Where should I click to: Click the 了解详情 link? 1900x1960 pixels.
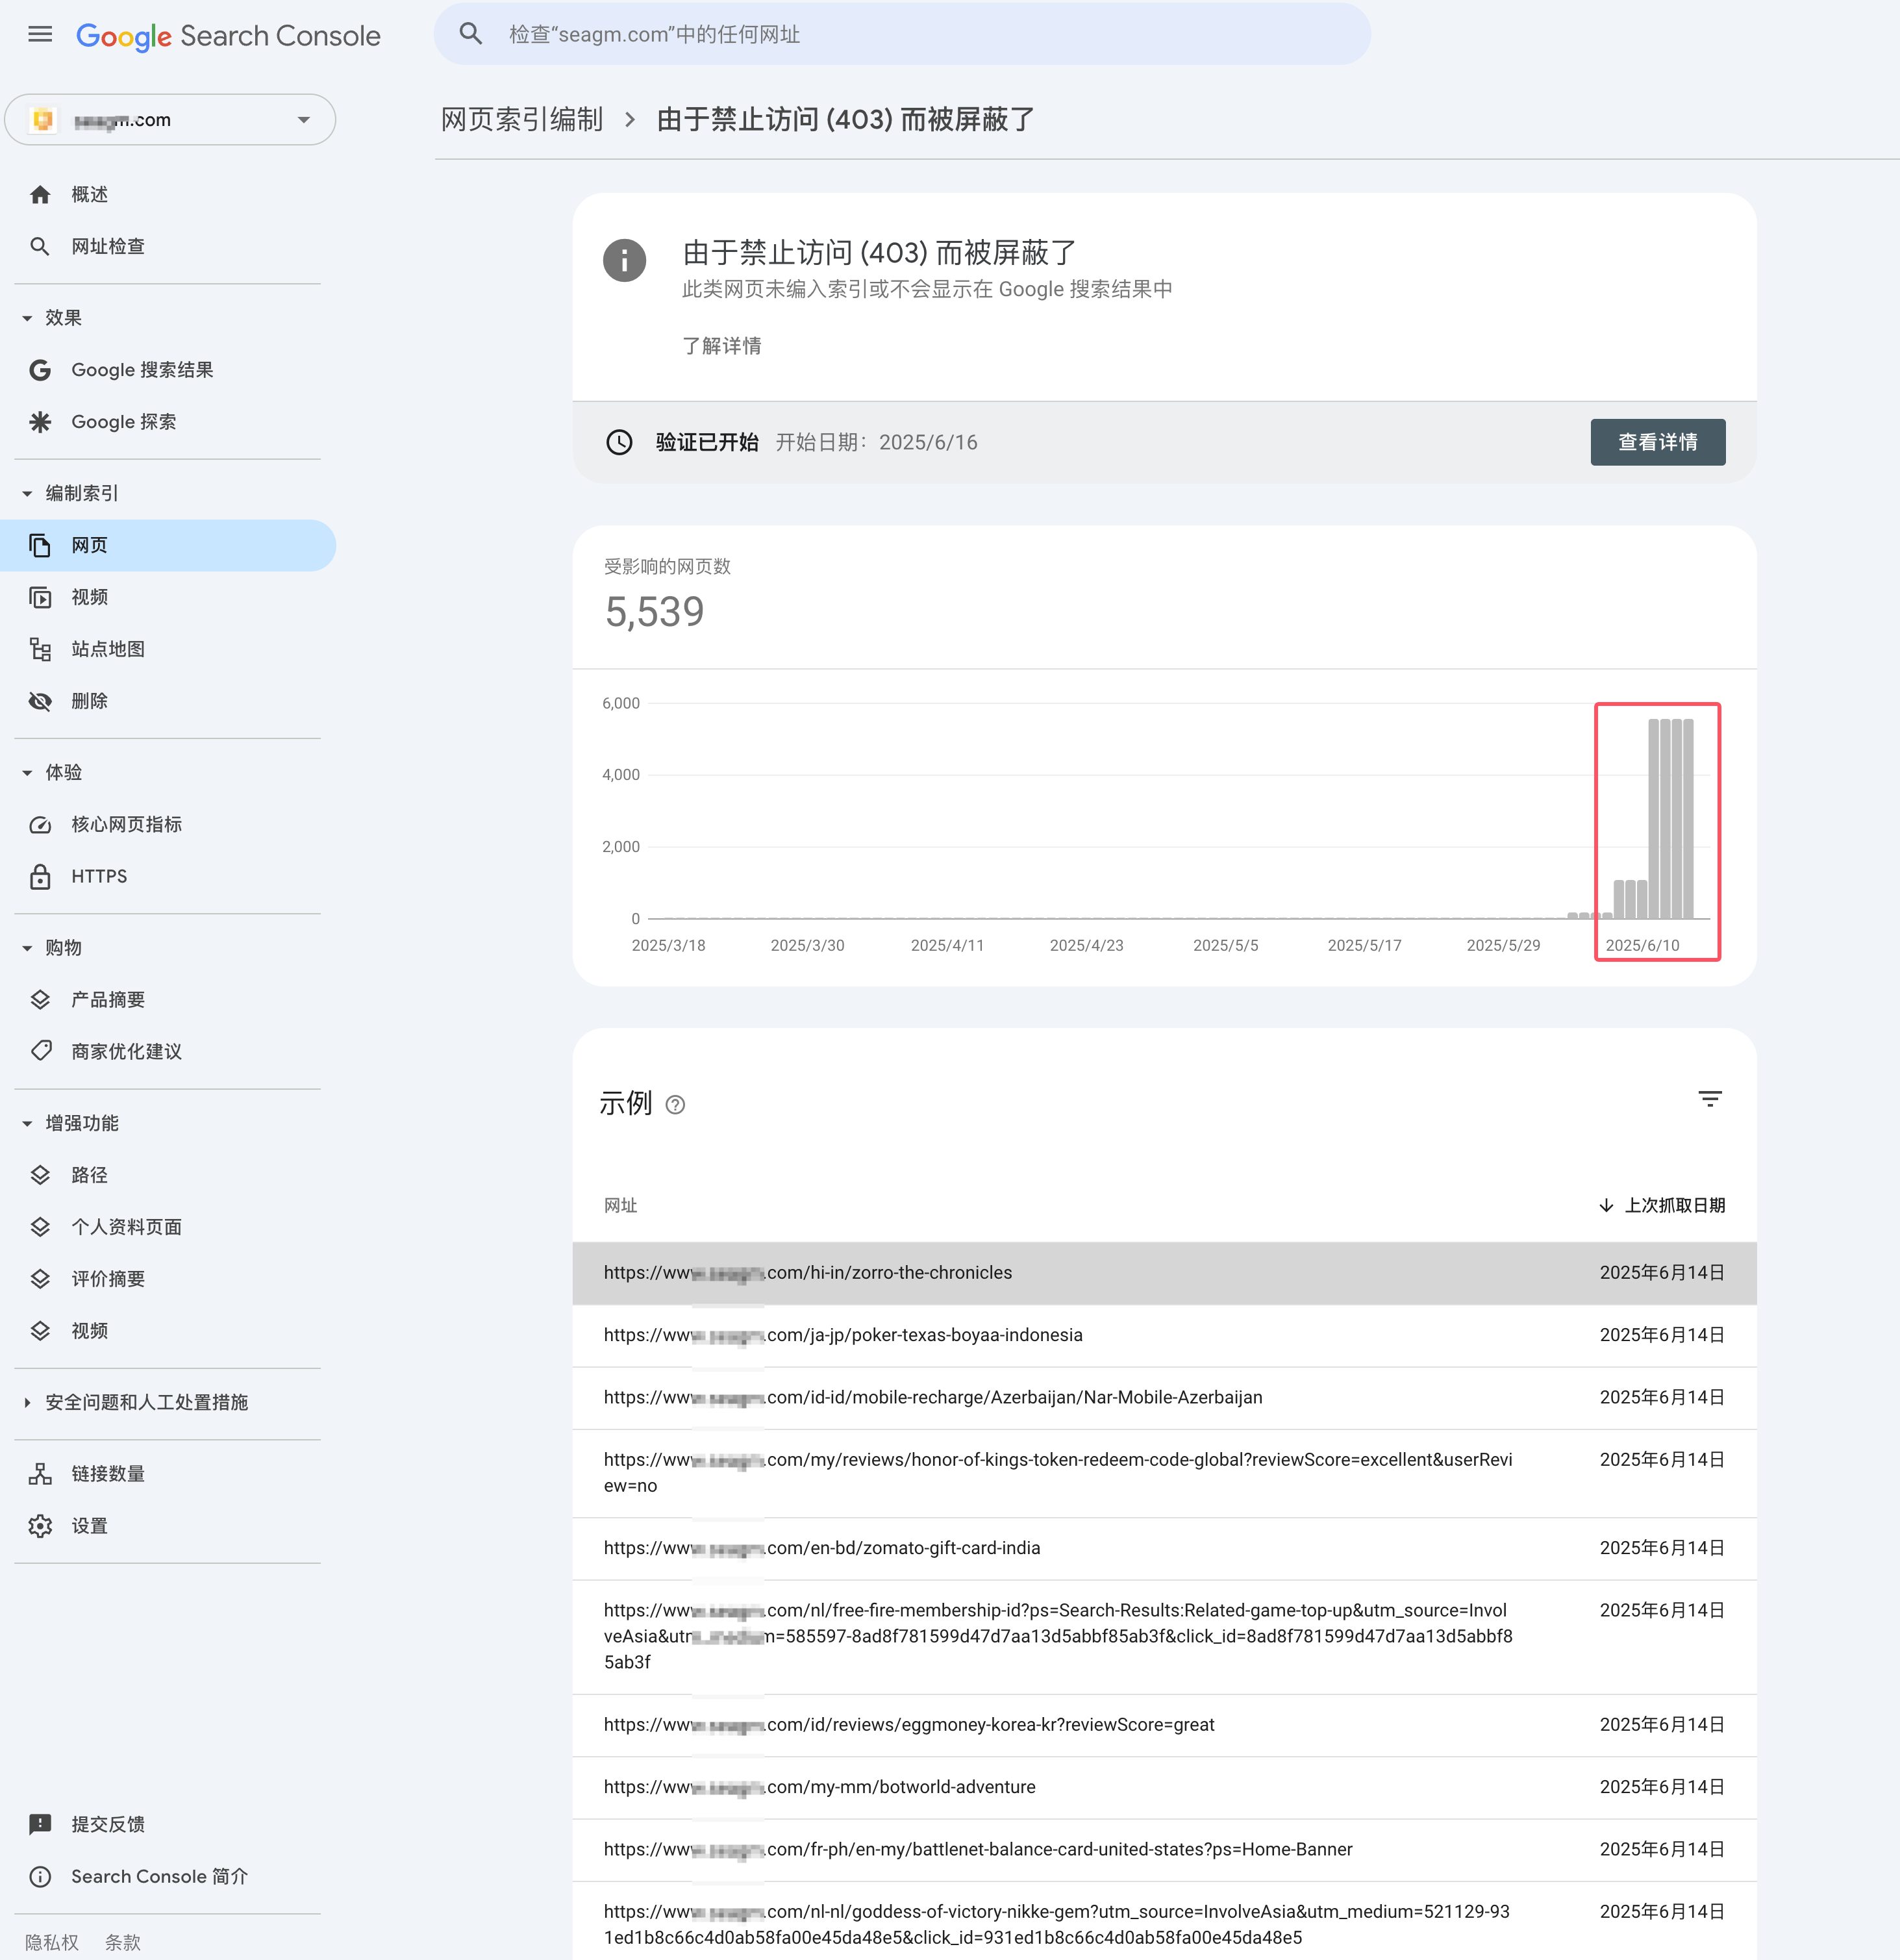click(721, 346)
